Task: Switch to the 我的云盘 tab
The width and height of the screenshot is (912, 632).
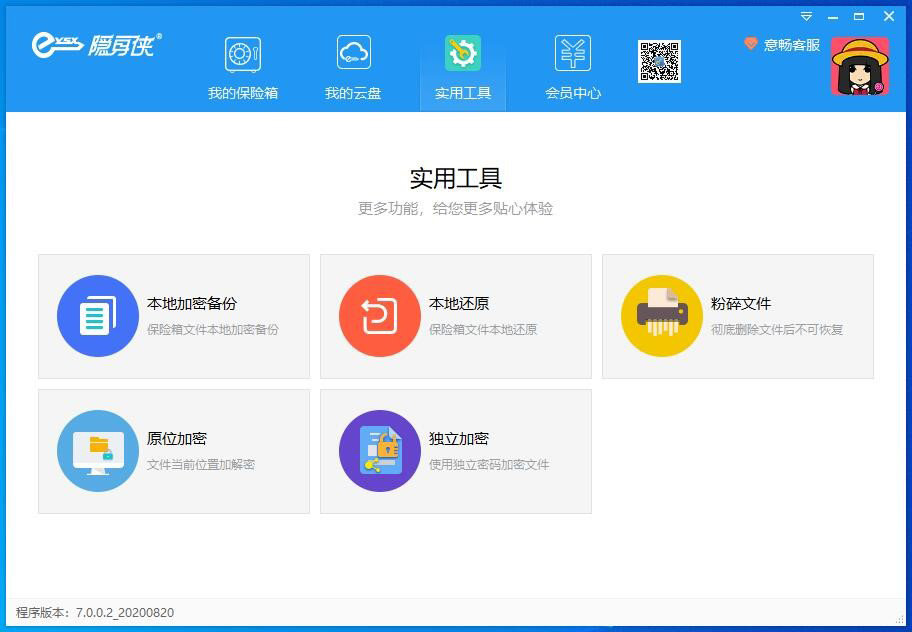Action: [353, 93]
